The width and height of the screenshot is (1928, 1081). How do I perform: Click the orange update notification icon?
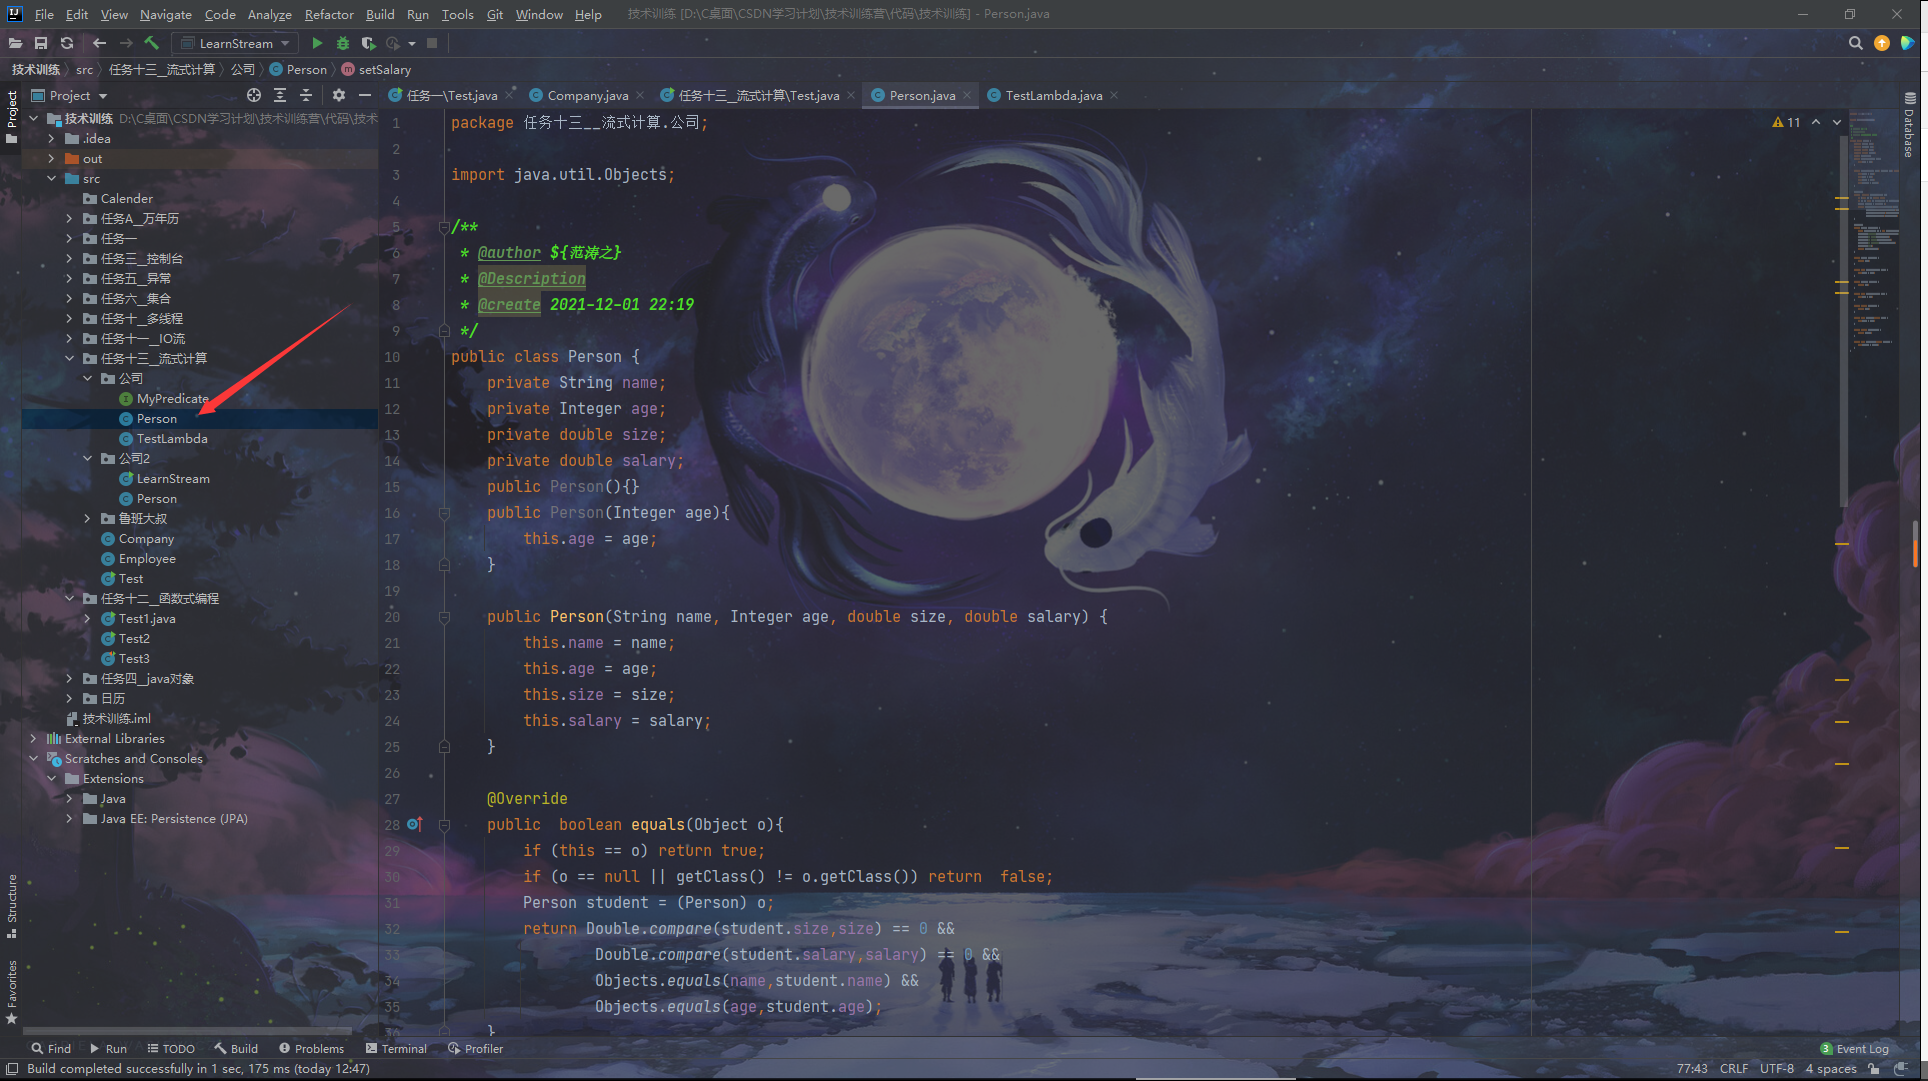(1882, 43)
